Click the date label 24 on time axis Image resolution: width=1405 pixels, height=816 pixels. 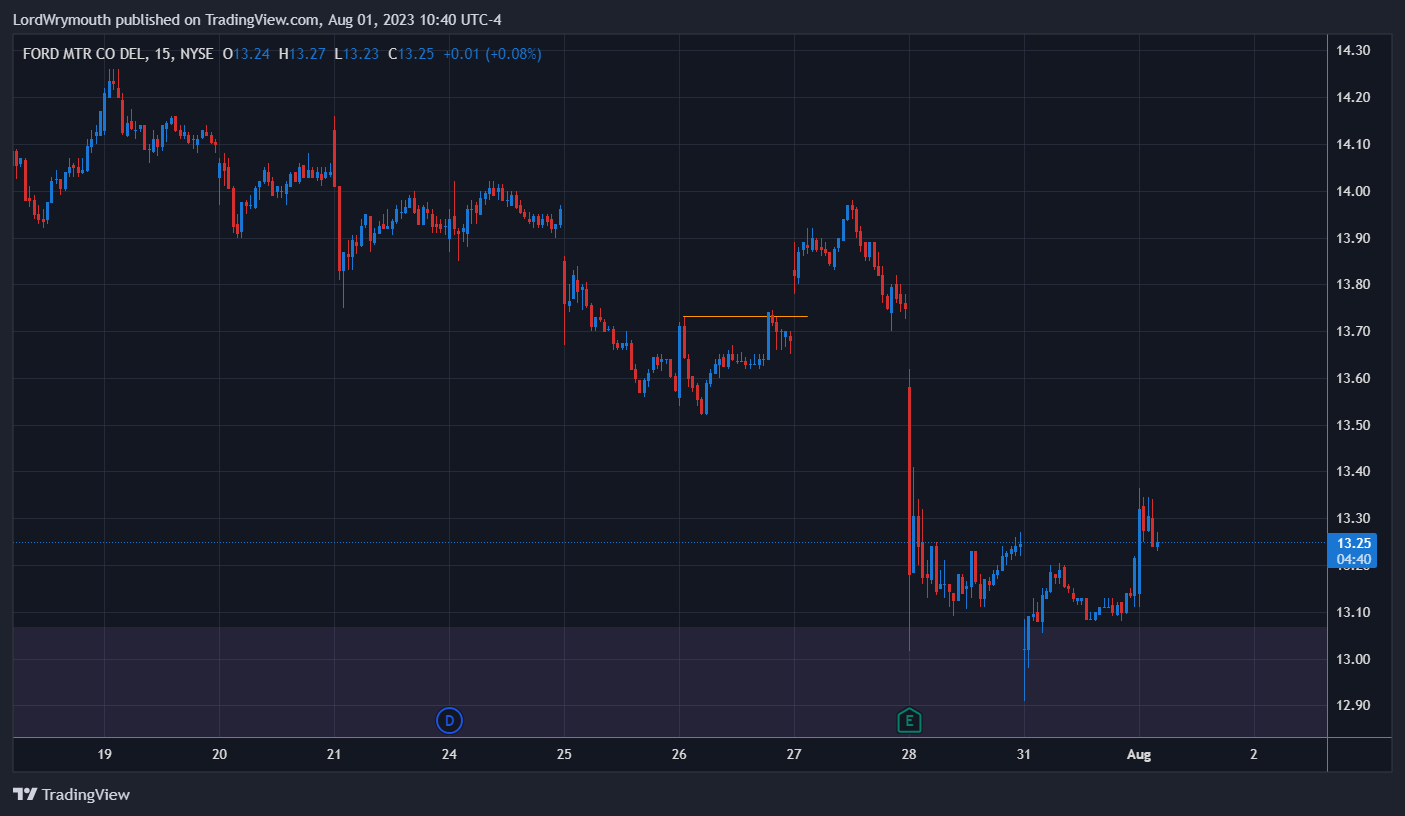click(x=449, y=755)
